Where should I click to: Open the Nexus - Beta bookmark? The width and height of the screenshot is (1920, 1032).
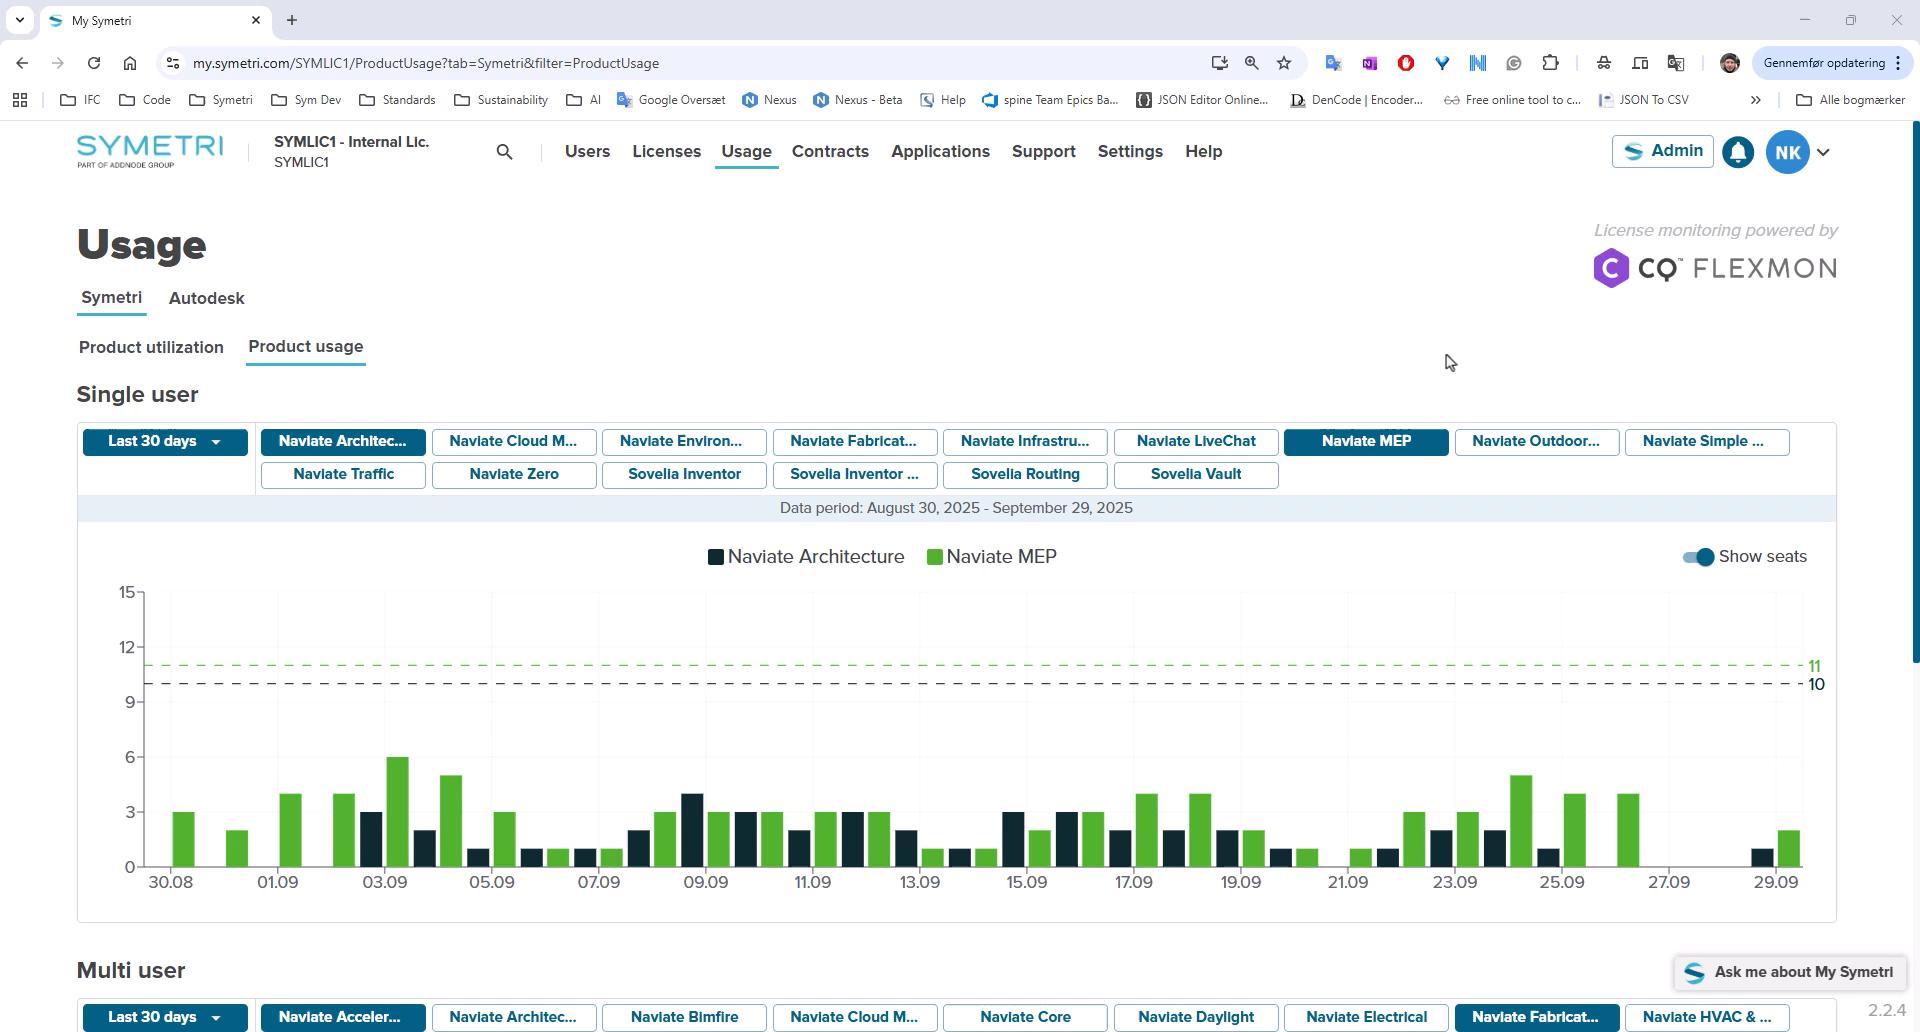click(x=857, y=100)
